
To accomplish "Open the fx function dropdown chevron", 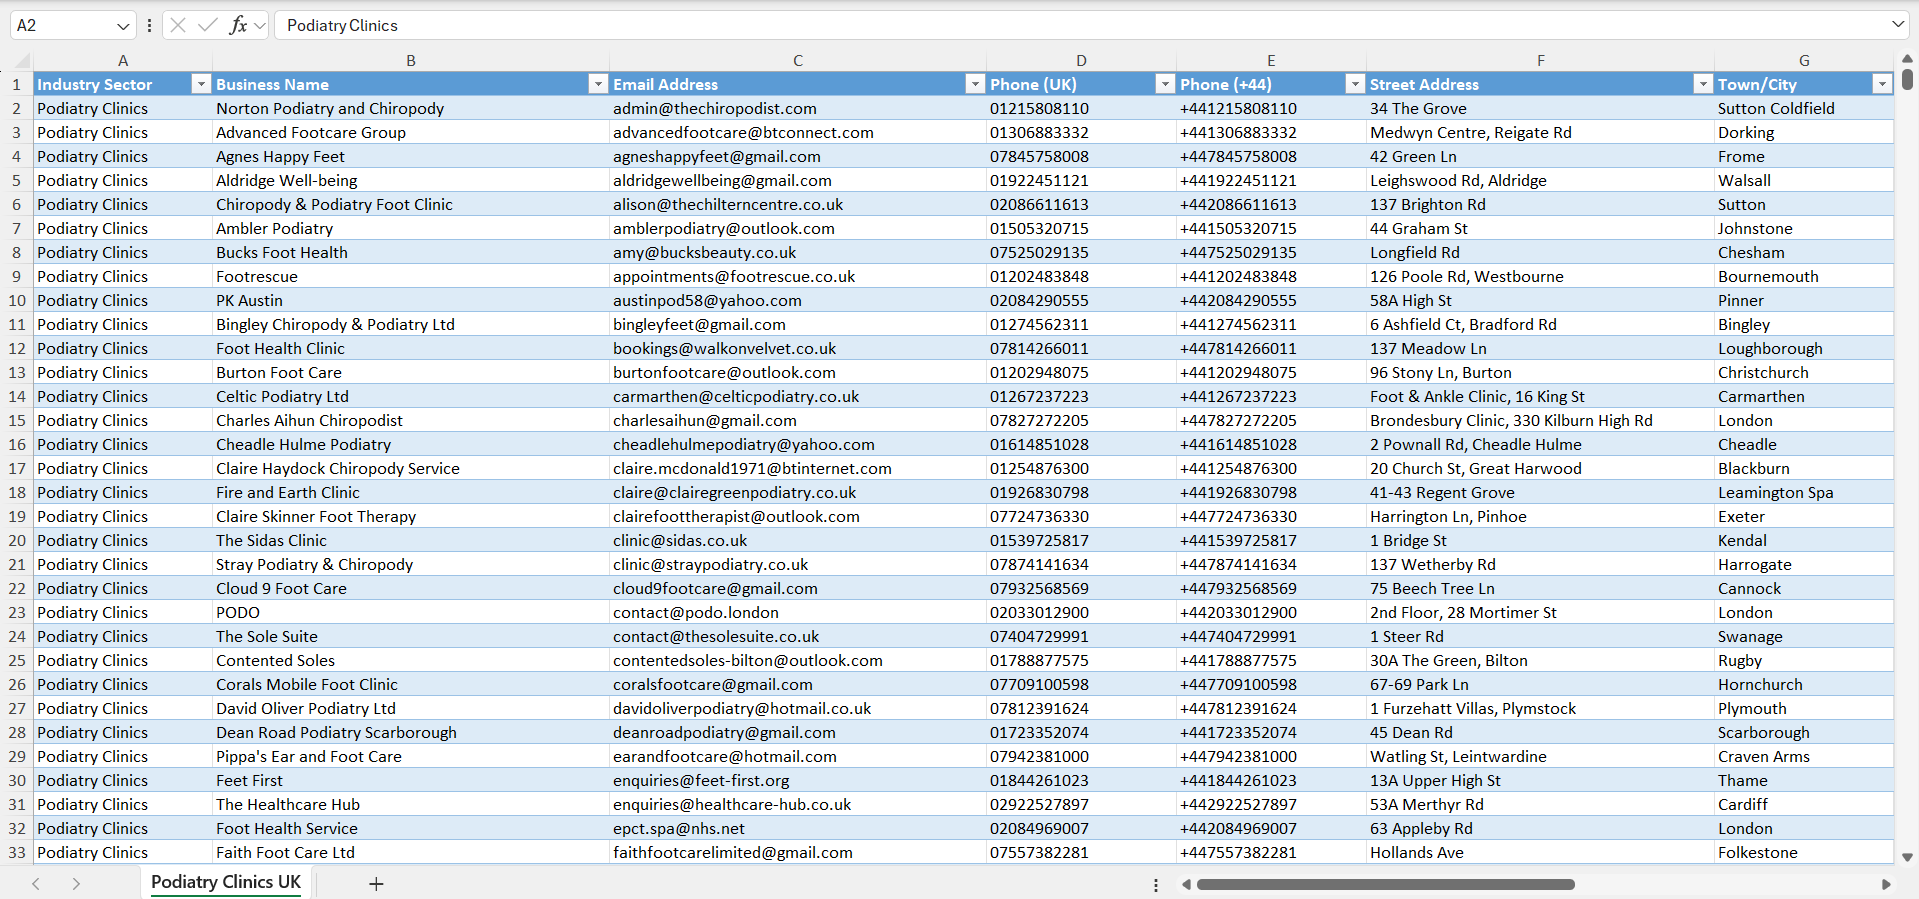I will (x=260, y=26).
